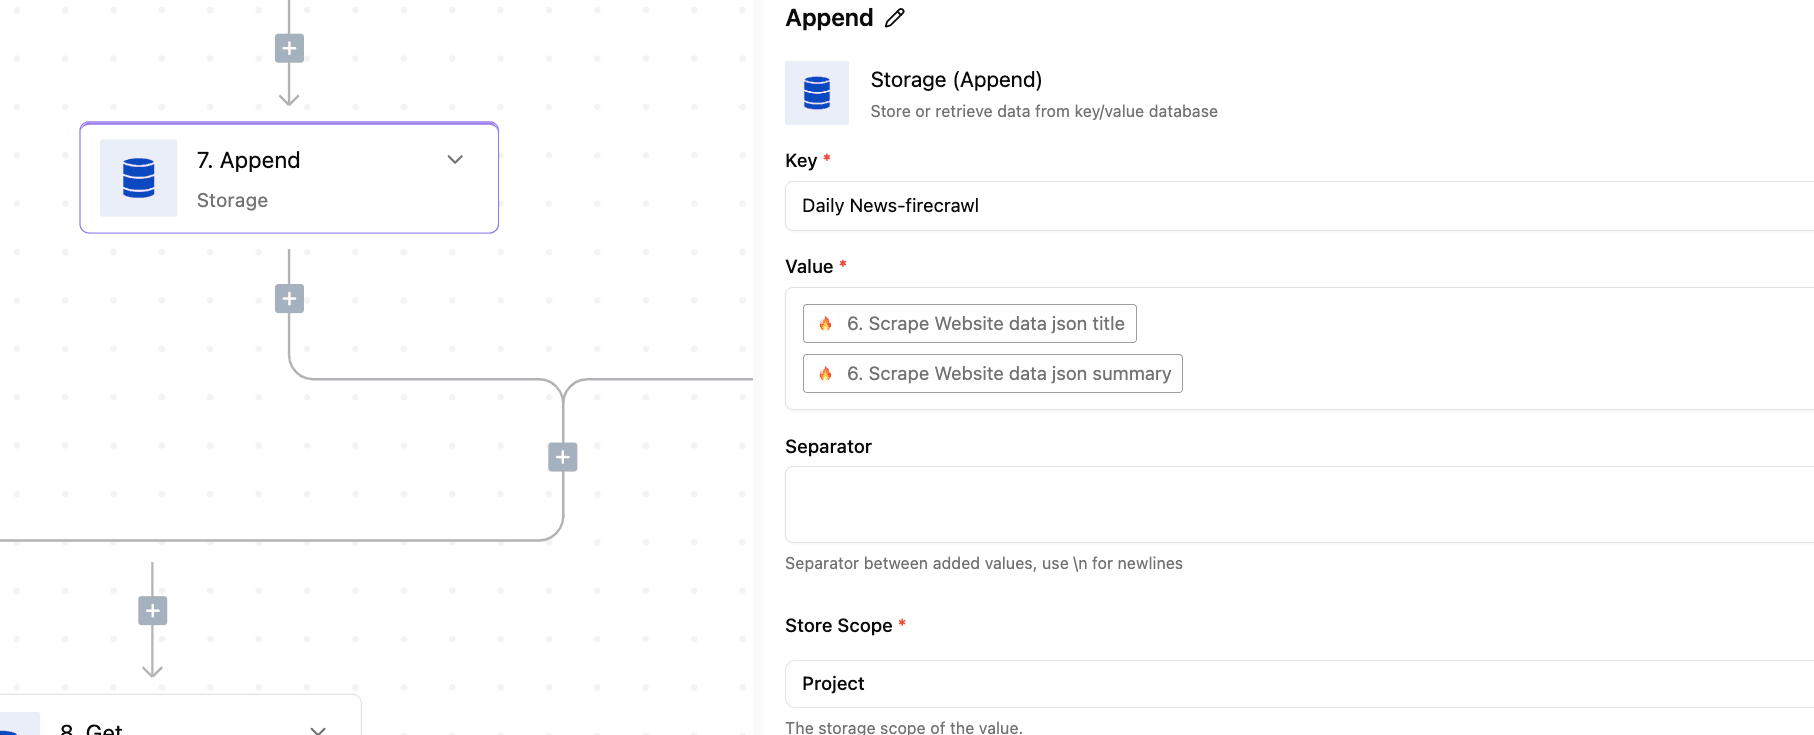The height and width of the screenshot is (735, 1814).
Task: Click the flame icon on json title chip
Action: click(x=826, y=323)
